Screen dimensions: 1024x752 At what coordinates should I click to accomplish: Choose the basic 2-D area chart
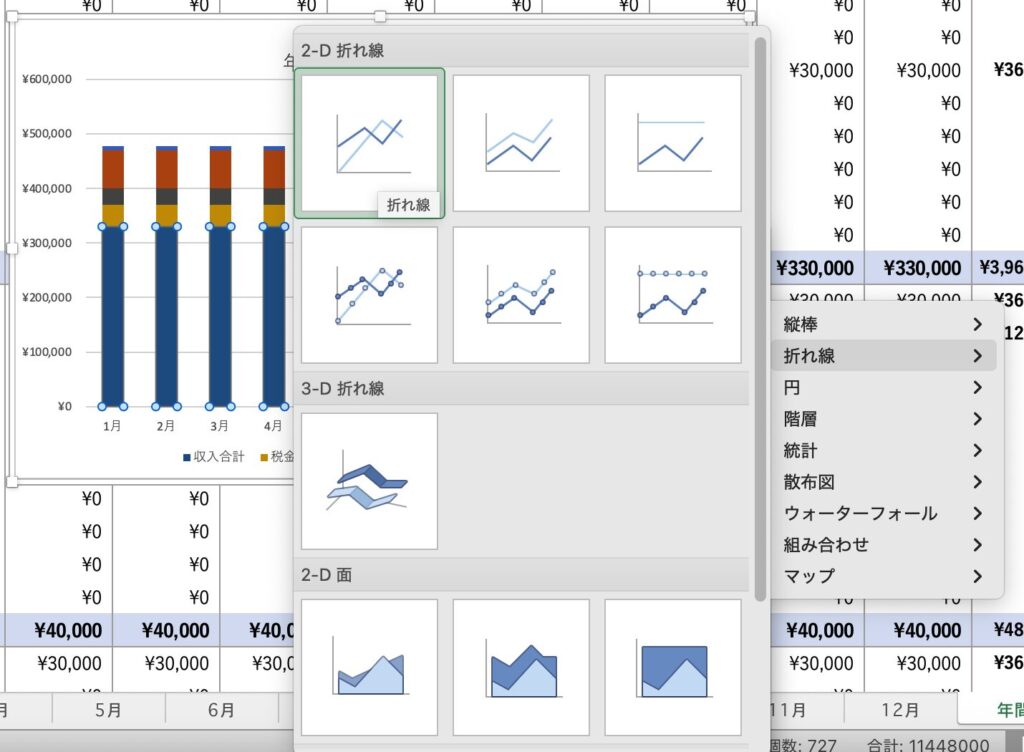tap(369, 667)
